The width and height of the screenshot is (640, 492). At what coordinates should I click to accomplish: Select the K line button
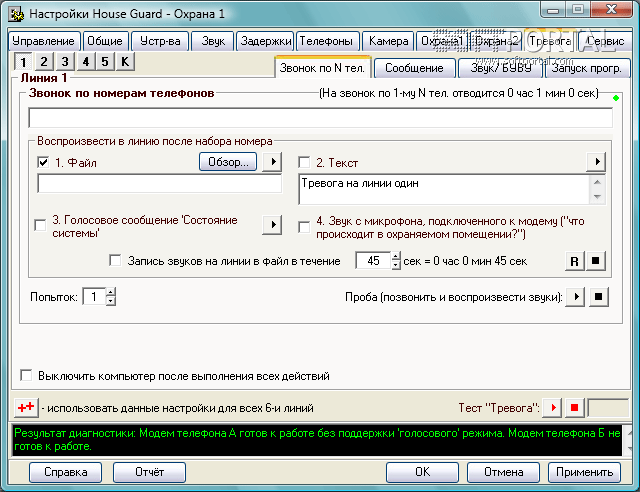[x=125, y=62]
